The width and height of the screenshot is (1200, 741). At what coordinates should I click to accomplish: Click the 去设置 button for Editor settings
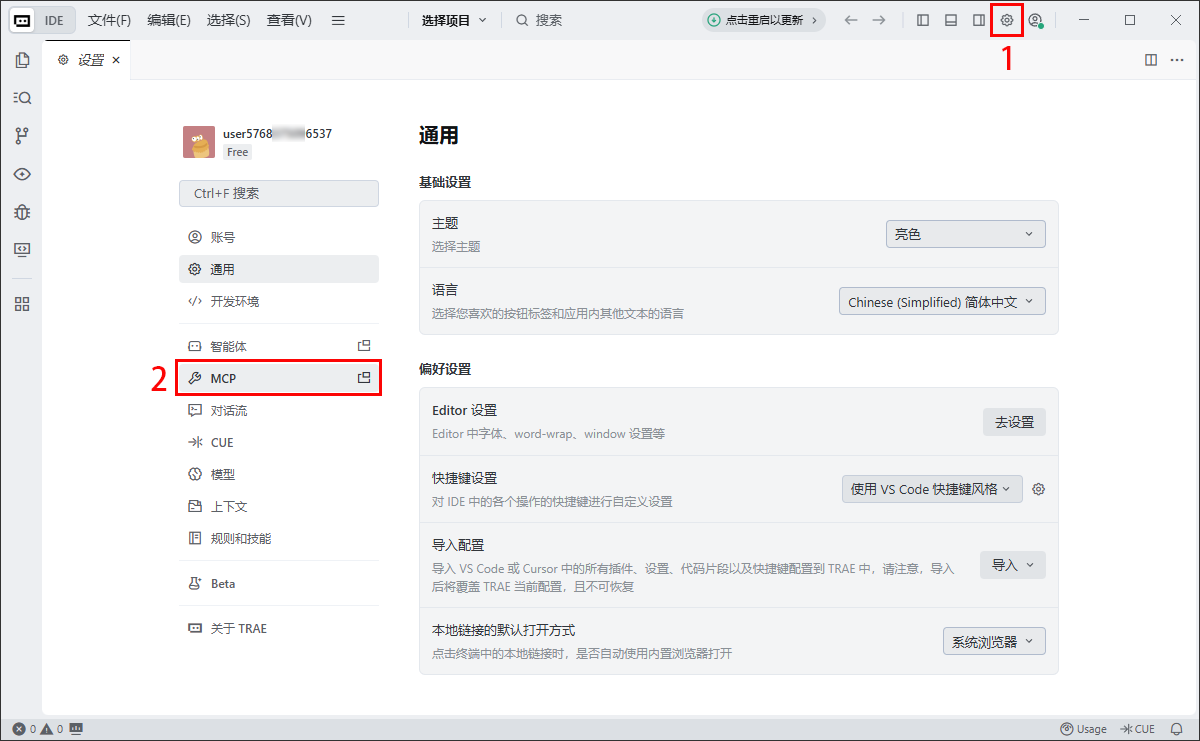click(x=1013, y=422)
